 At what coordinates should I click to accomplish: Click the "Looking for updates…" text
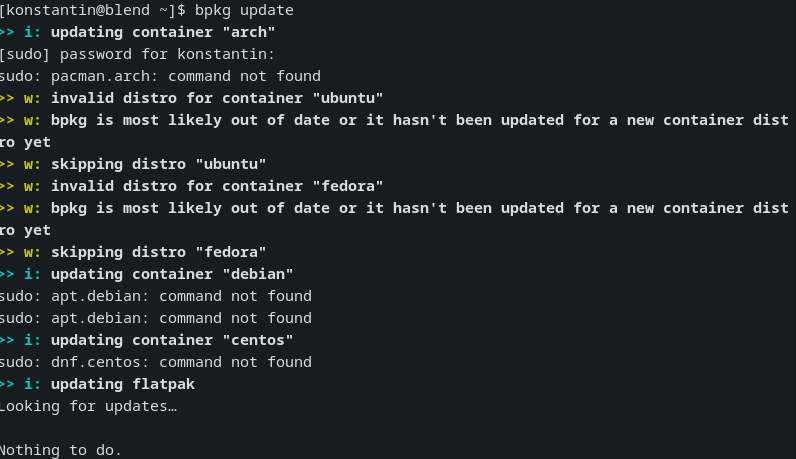[88, 406]
